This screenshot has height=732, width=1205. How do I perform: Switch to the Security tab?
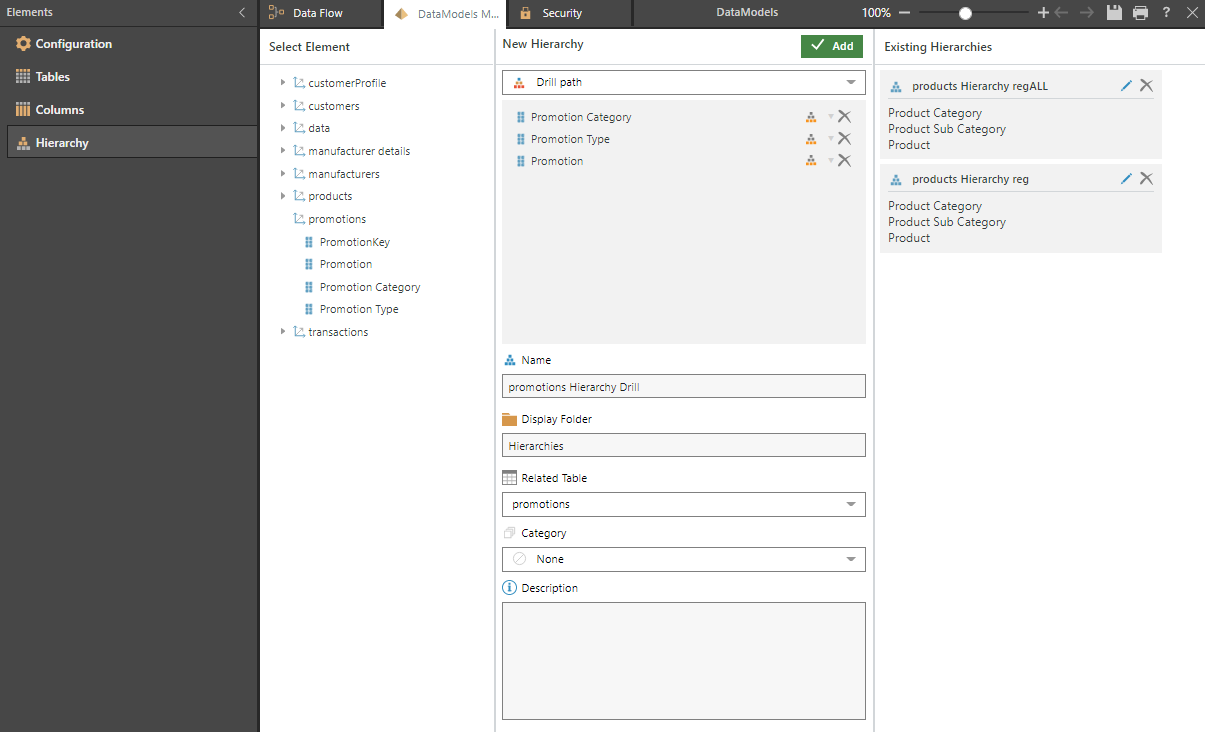click(561, 14)
